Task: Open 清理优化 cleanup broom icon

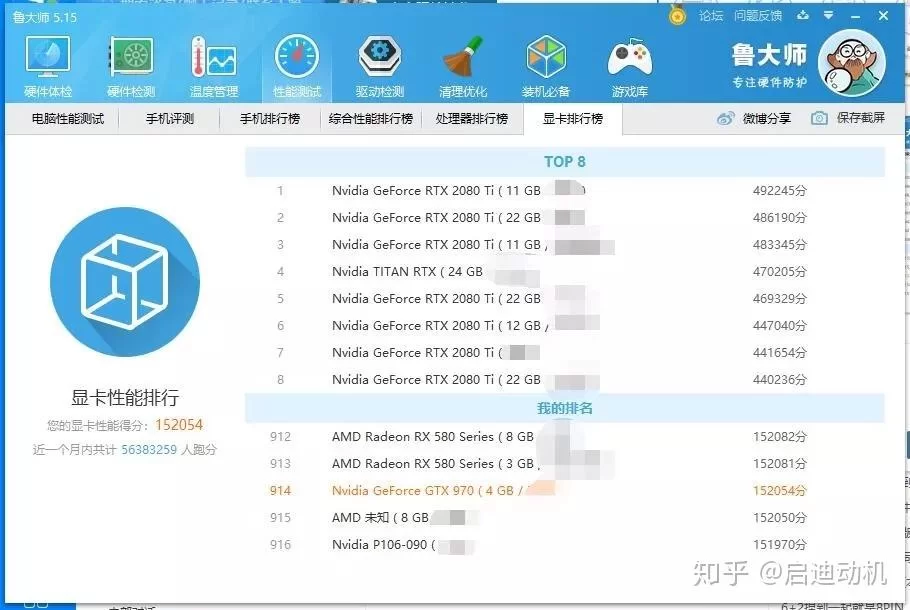Action: (462, 66)
